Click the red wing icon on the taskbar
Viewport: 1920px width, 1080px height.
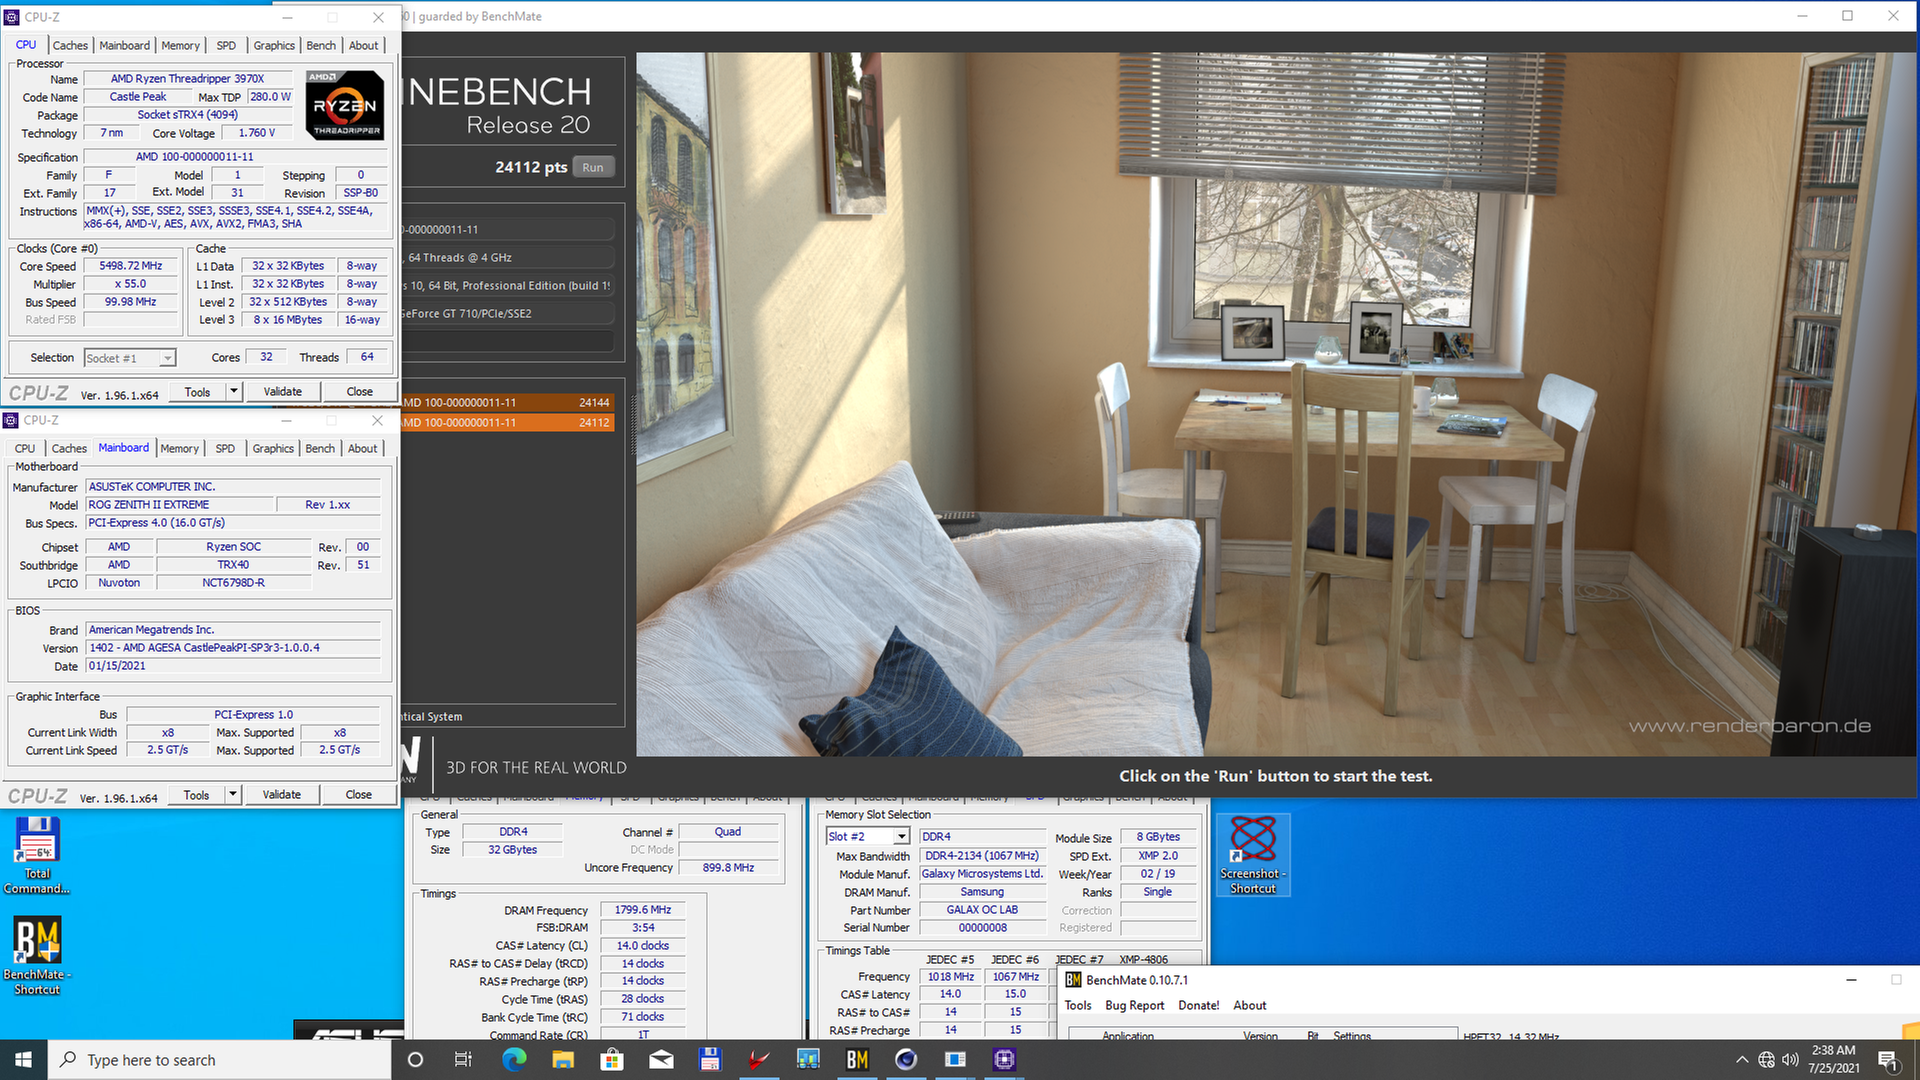point(759,1060)
